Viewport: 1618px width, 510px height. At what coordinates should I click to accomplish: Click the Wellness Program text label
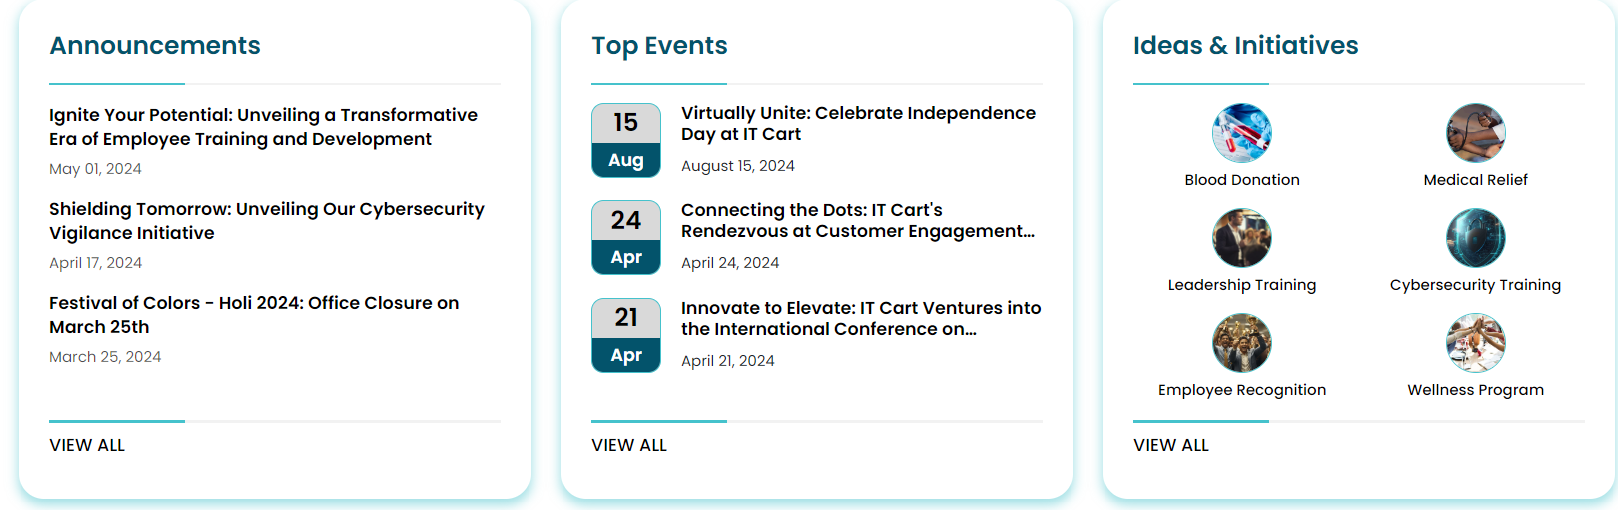(x=1475, y=390)
